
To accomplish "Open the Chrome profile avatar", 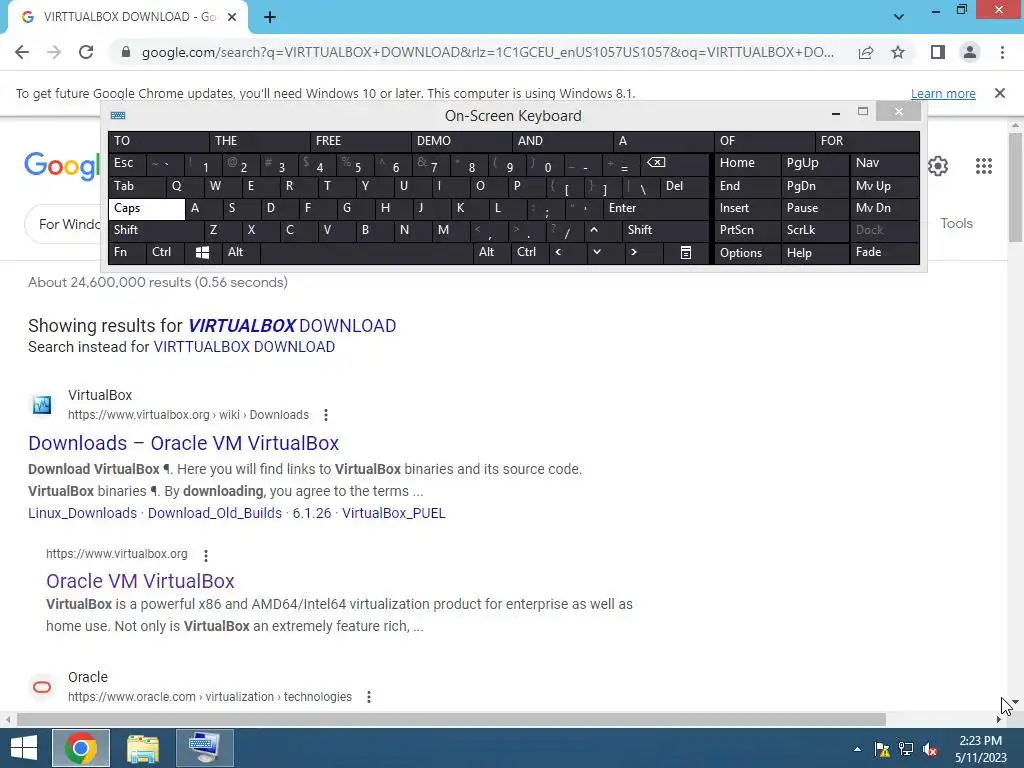I will point(970,52).
